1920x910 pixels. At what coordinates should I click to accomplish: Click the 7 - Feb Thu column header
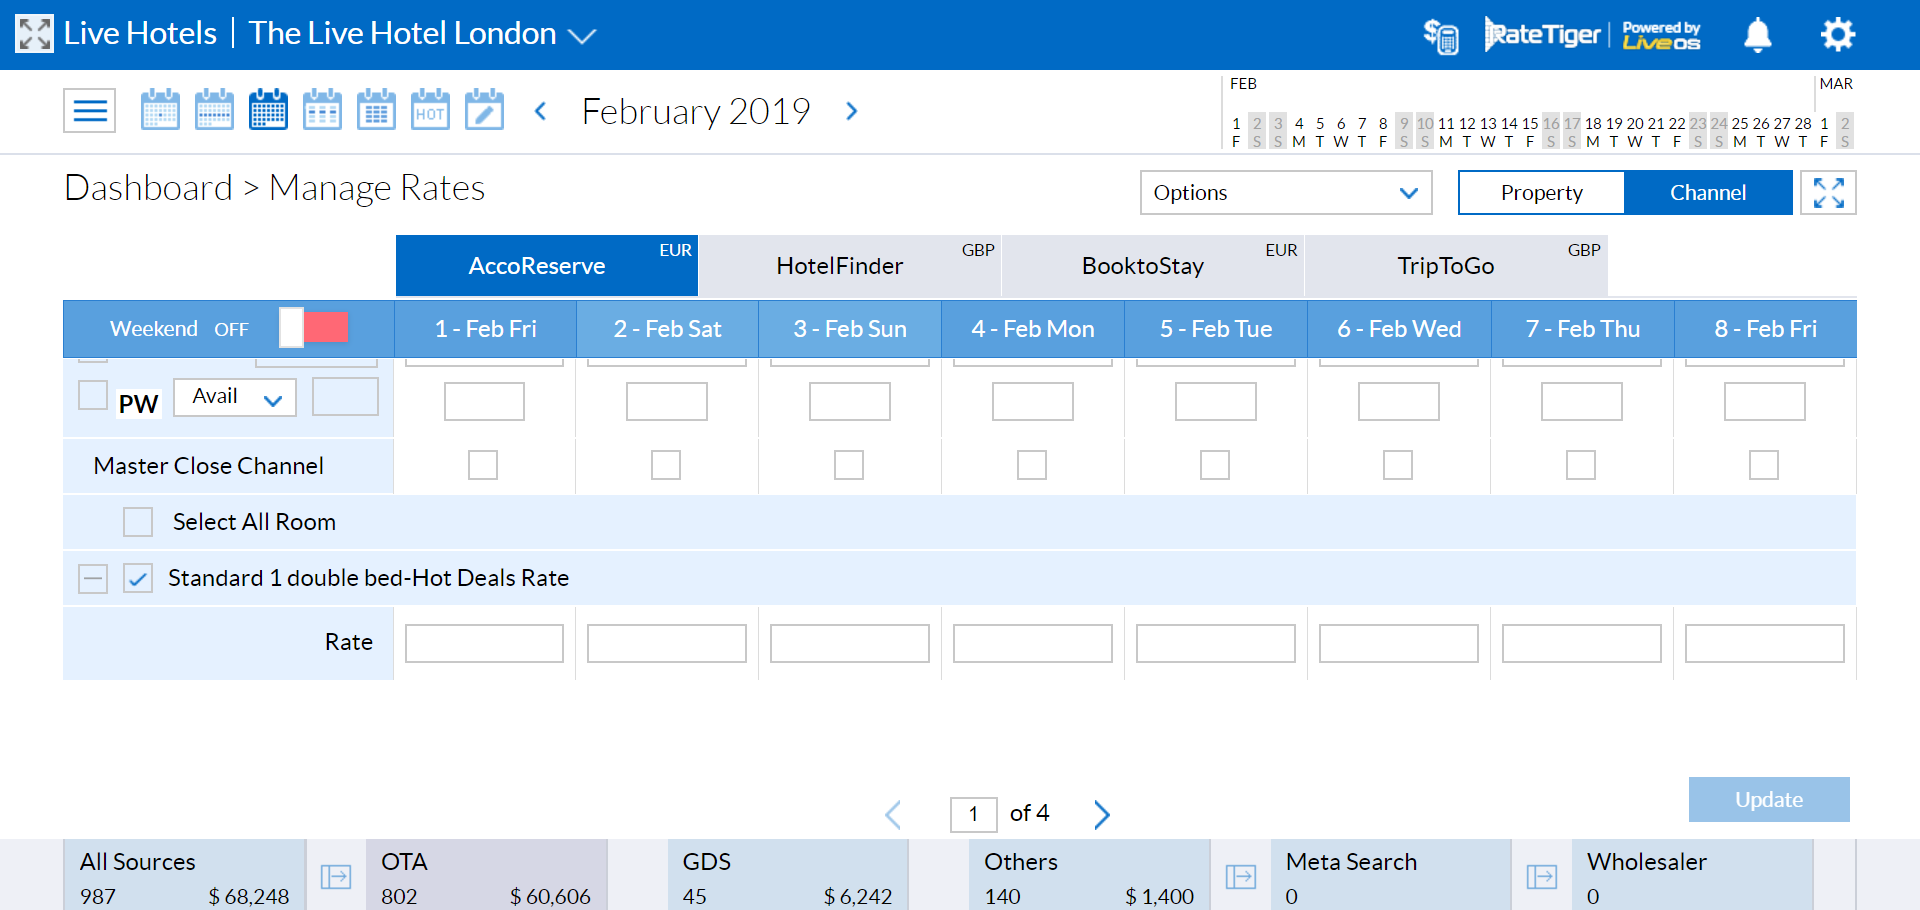click(x=1583, y=329)
